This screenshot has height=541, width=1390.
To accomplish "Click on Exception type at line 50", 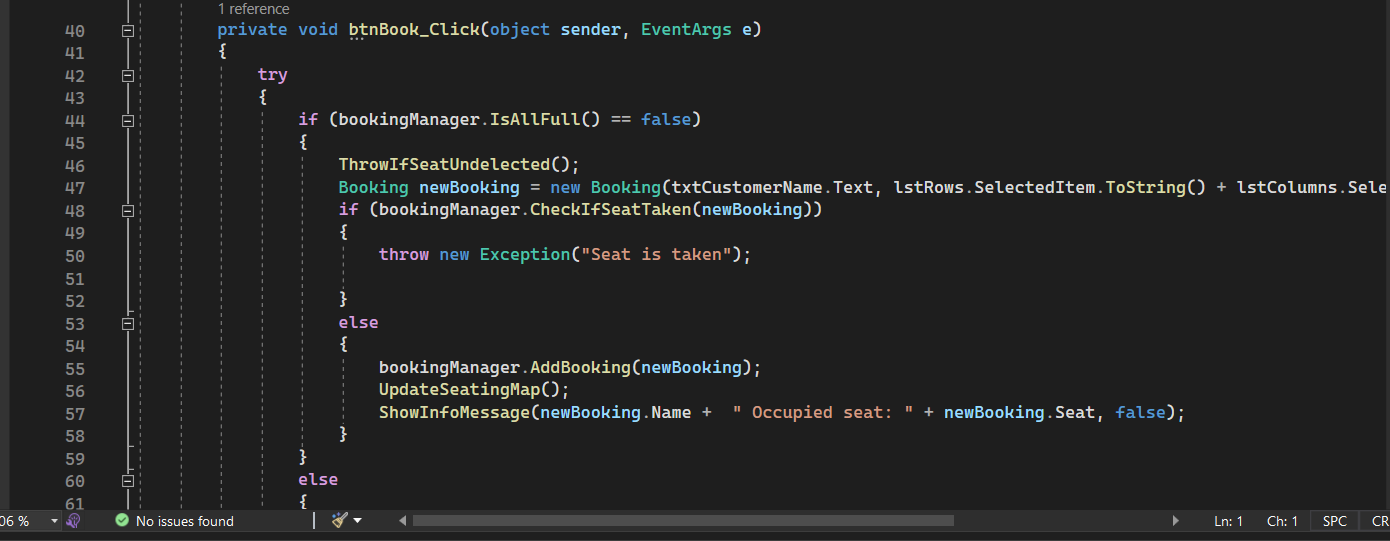I will pos(525,254).
